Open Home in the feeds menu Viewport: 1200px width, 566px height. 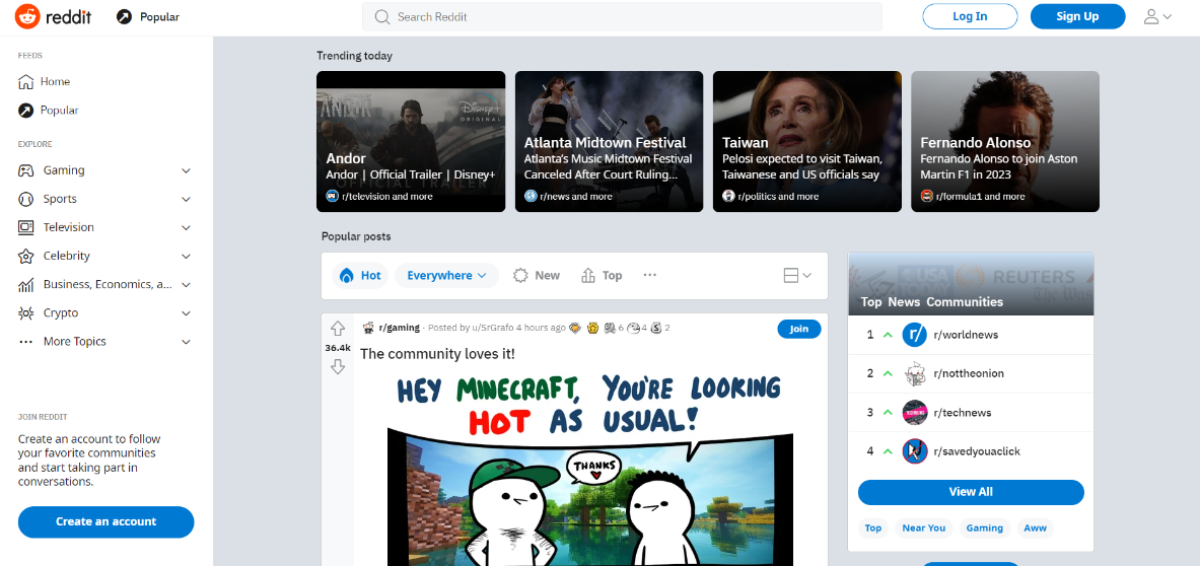tap(55, 82)
